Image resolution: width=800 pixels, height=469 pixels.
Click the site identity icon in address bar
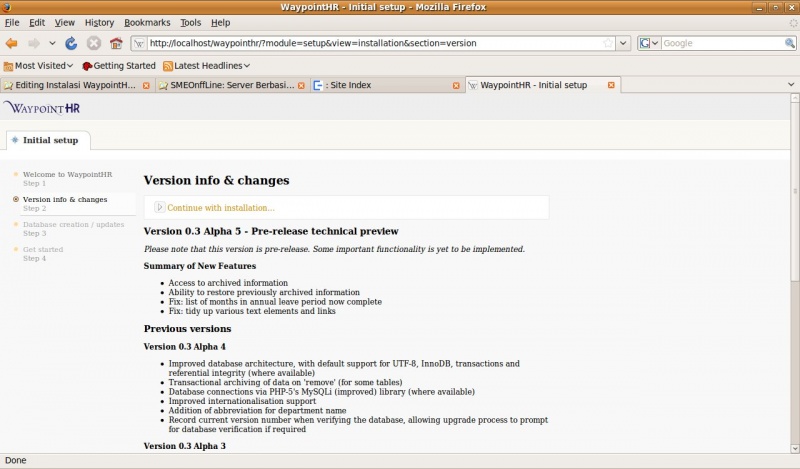139,43
